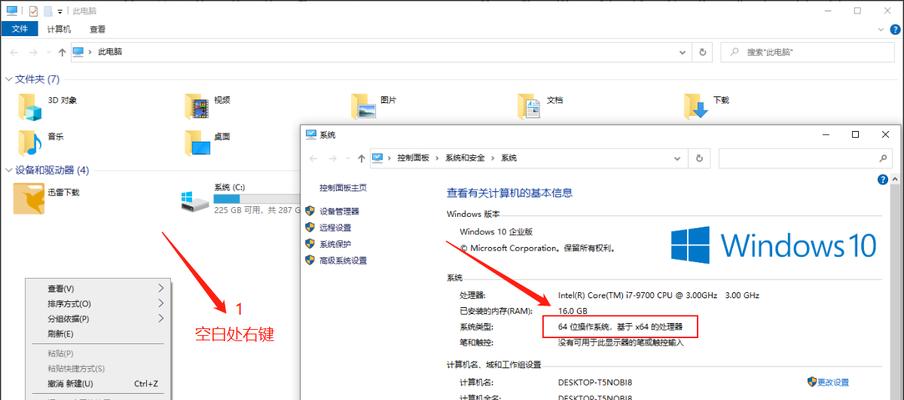The image size is (904, 400).
Task: Click the shield icon beside 更改设置
Action: [812, 382]
